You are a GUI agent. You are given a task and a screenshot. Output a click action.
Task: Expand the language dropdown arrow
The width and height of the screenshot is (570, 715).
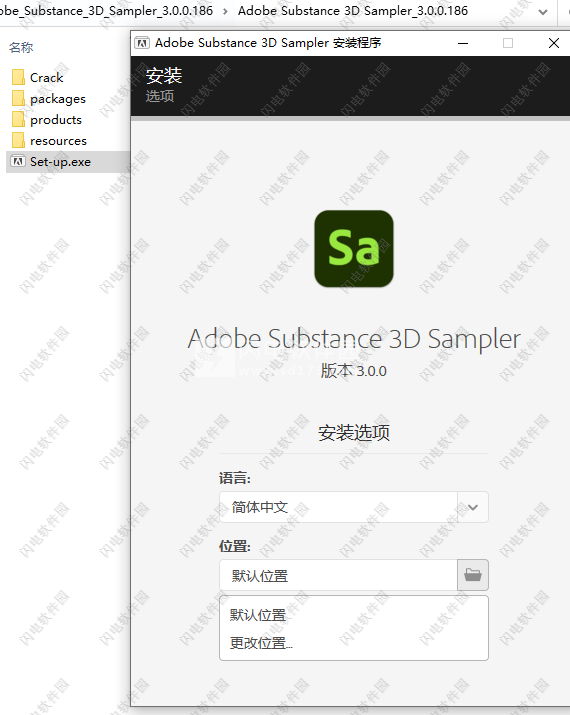click(473, 507)
